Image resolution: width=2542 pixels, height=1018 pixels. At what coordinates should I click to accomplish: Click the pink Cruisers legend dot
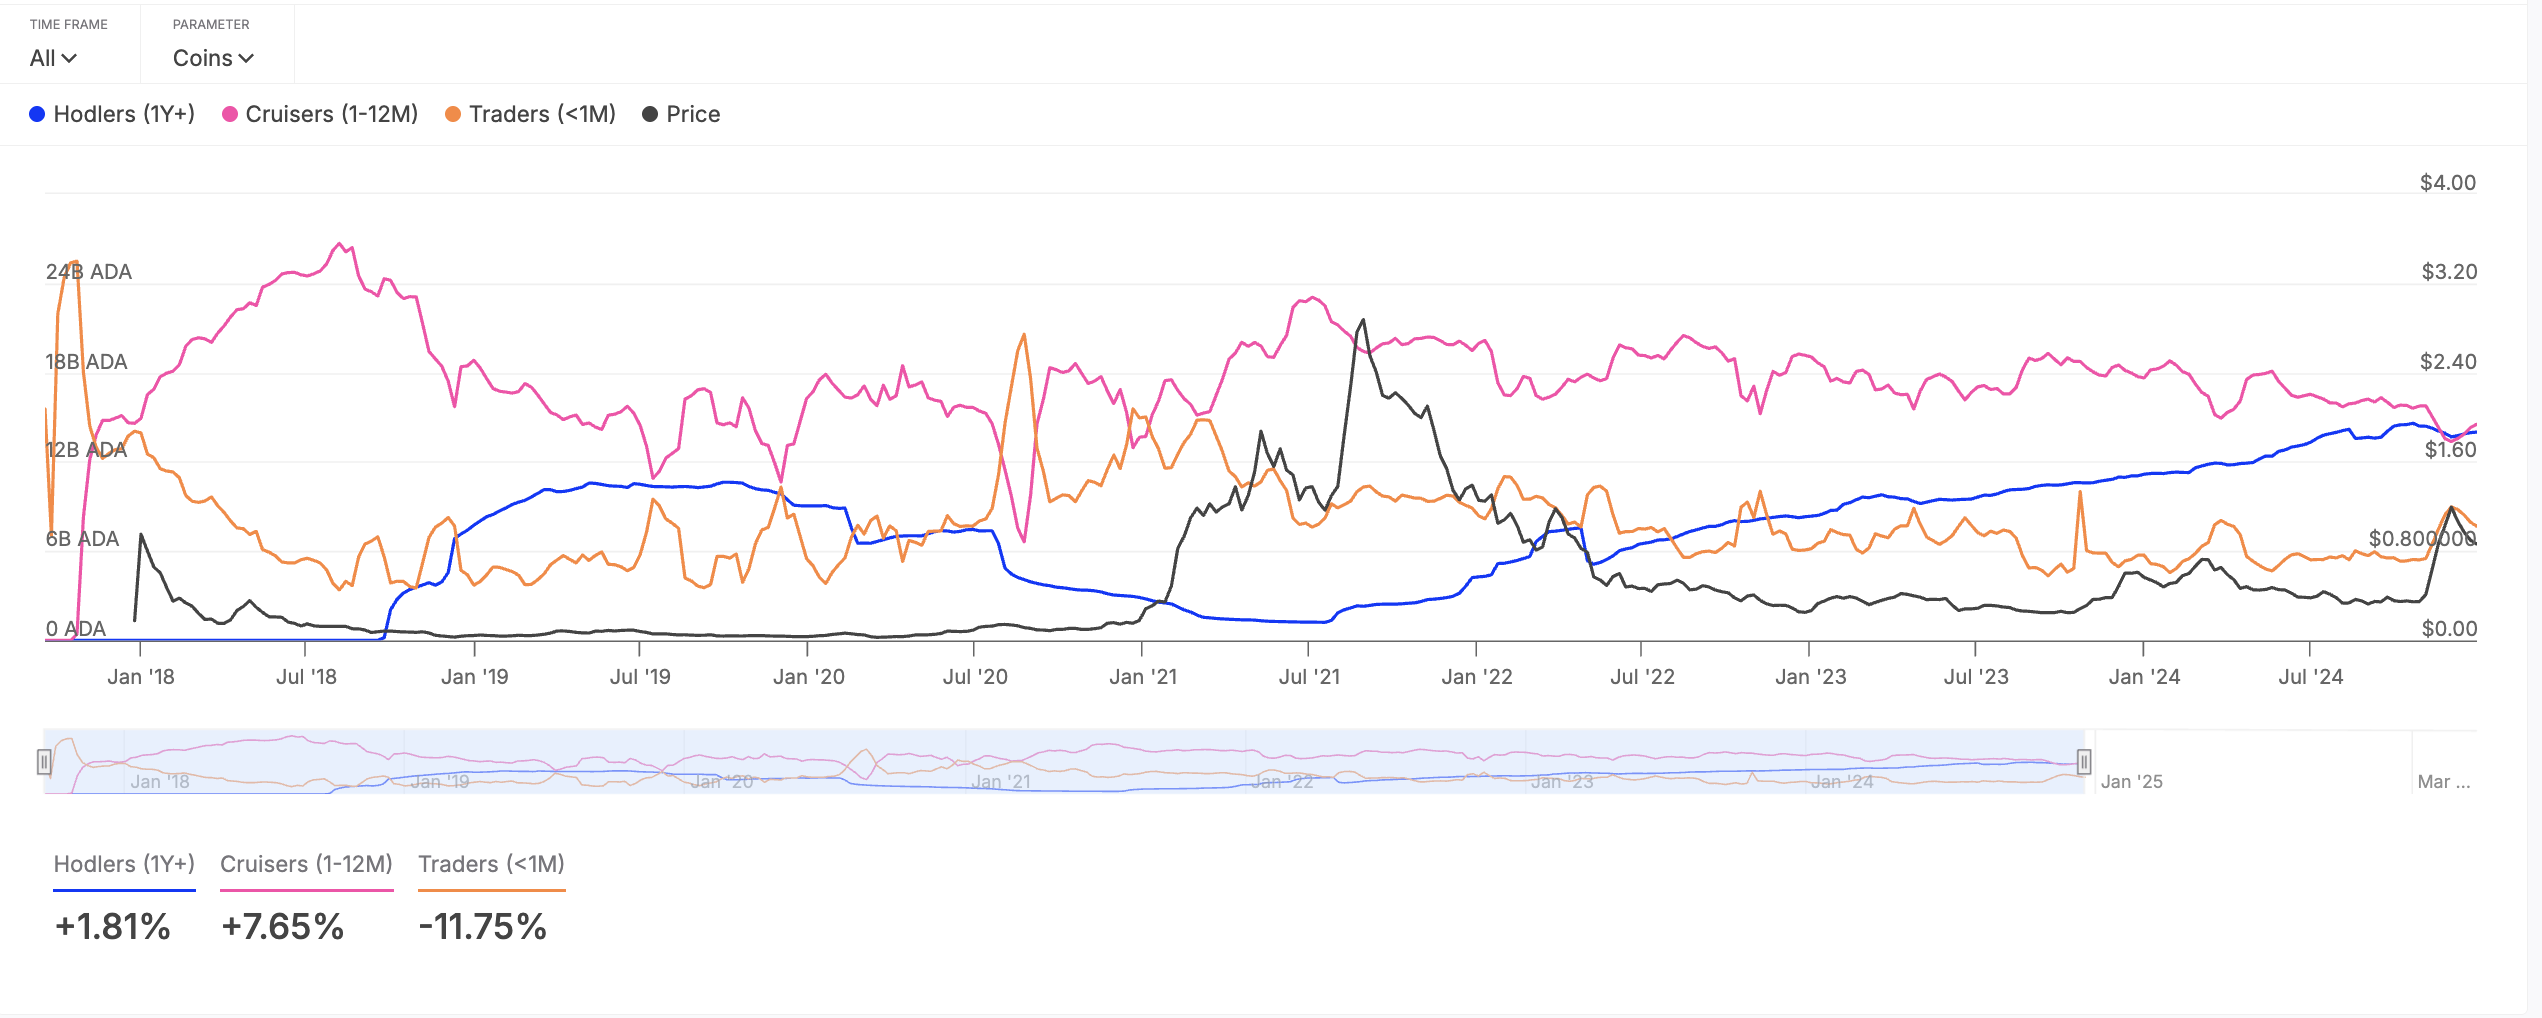click(230, 114)
